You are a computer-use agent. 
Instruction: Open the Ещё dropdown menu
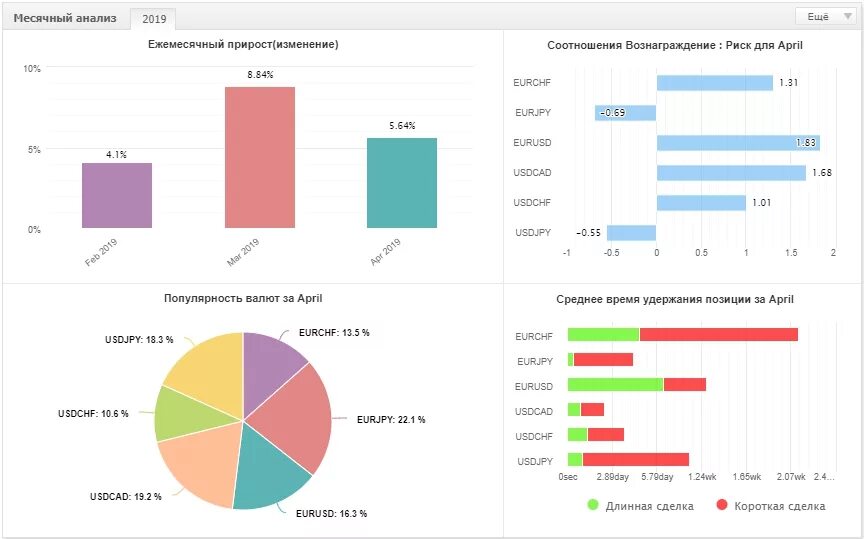click(825, 17)
